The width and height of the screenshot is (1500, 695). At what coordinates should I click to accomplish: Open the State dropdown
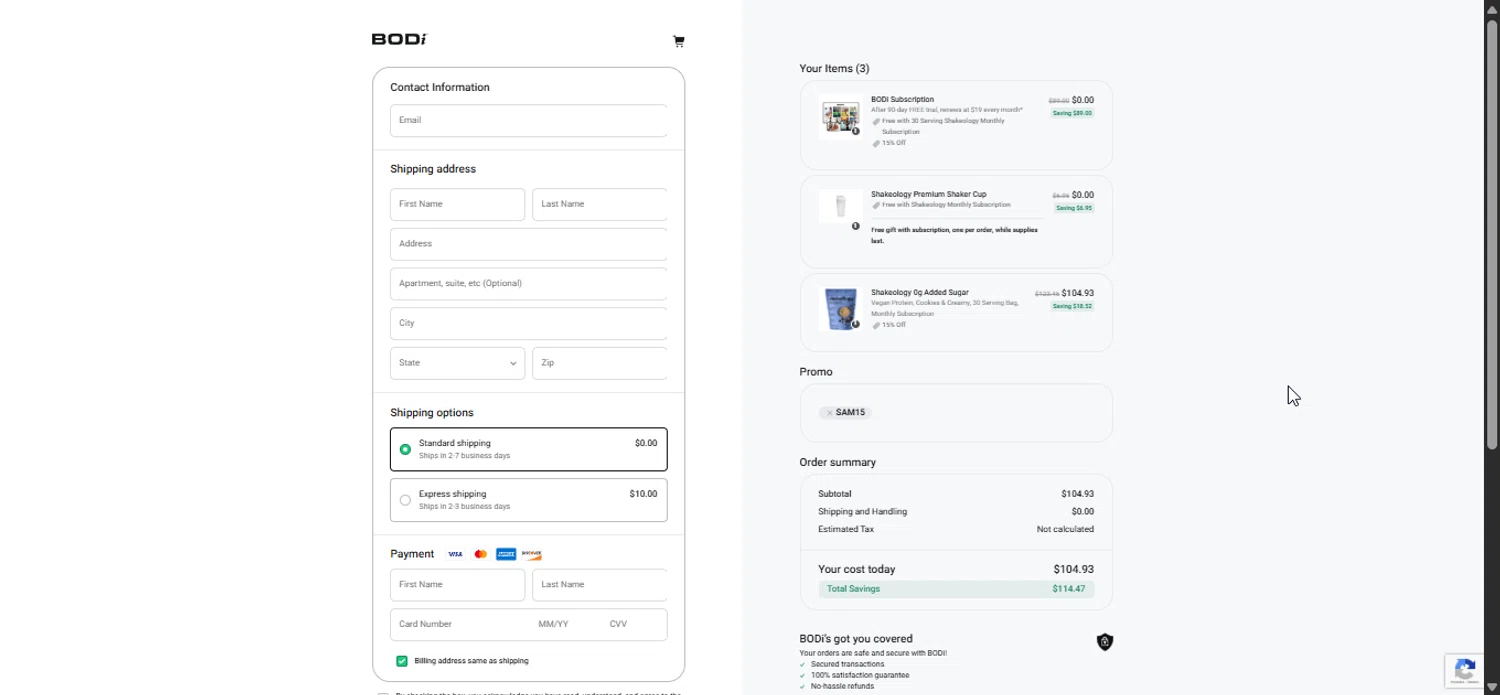pyautogui.click(x=457, y=363)
